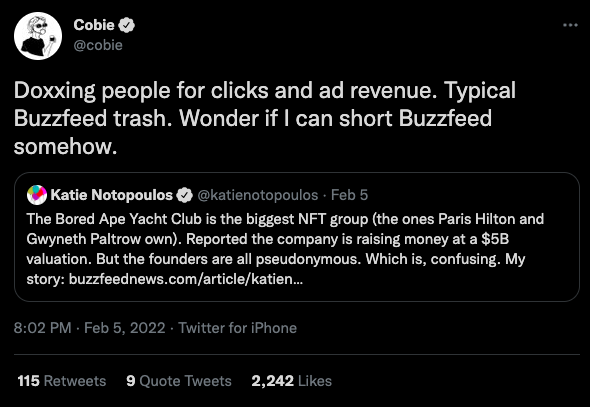Open the quoted tweet about Bored Ape Yacht Club
The height and width of the screenshot is (407, 590).
tap(297, 237)
